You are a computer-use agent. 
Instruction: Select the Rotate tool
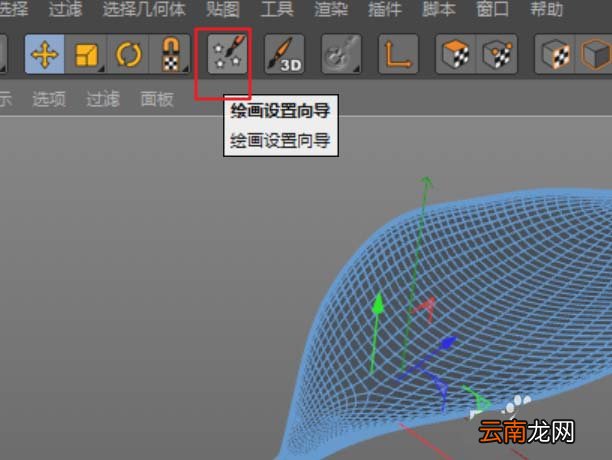[128, 54]
